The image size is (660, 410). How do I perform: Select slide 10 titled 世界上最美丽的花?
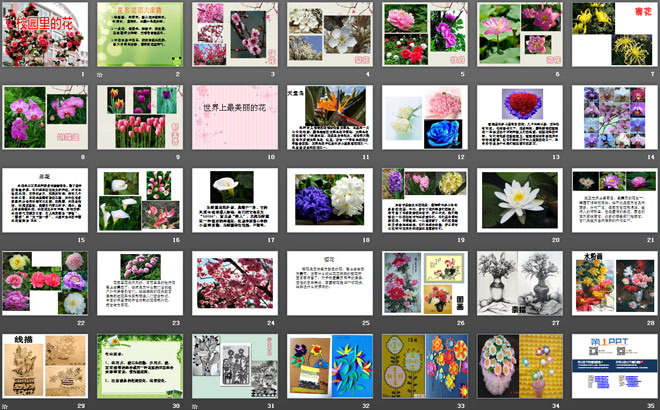click(235, 117)
